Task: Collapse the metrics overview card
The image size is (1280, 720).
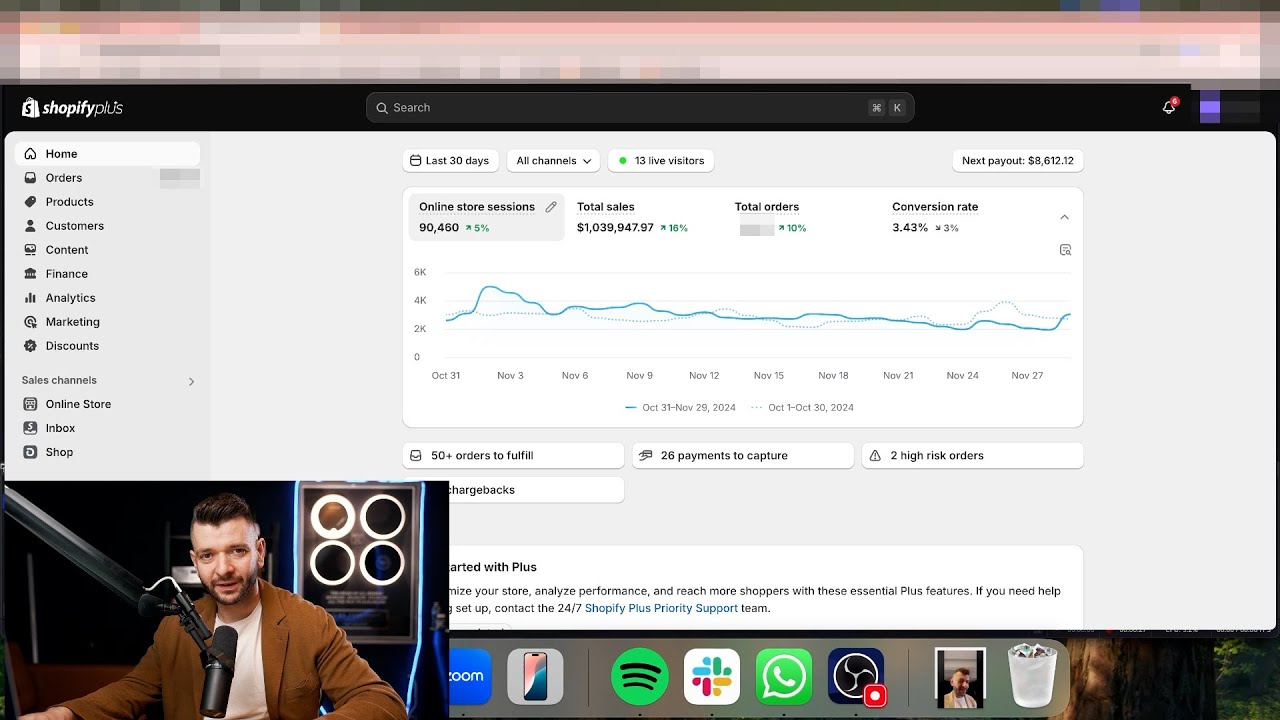Action: coord(1064,217)
